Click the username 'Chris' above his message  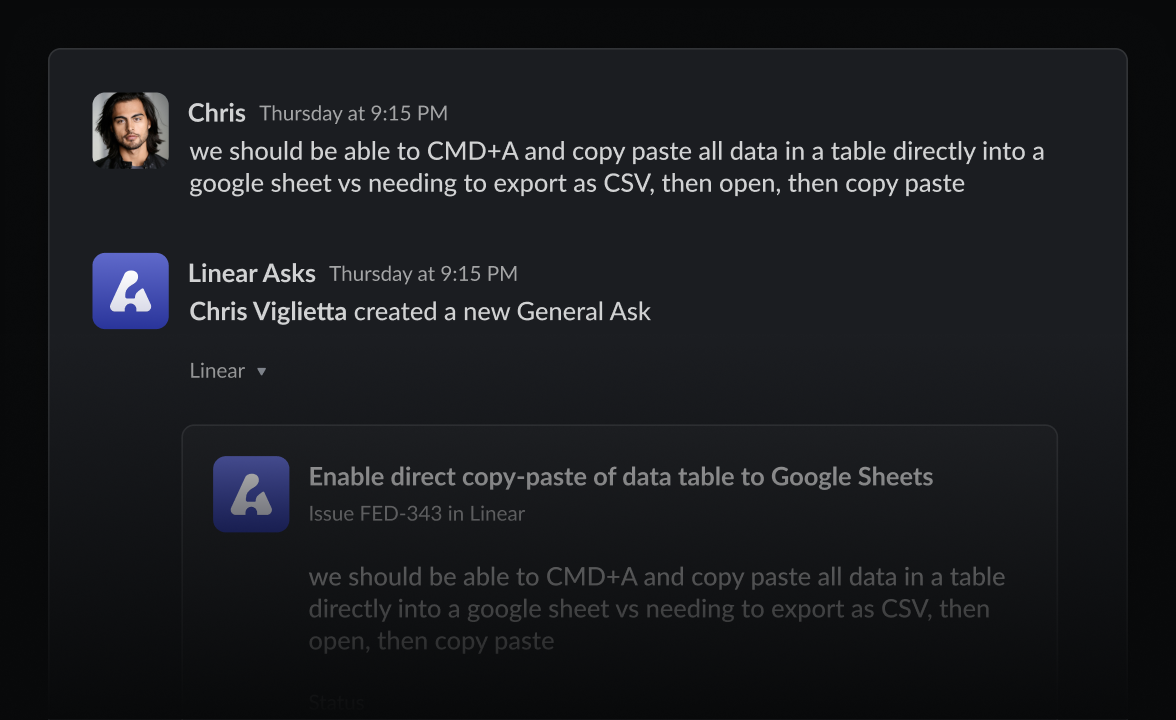(x=216, y=112)
